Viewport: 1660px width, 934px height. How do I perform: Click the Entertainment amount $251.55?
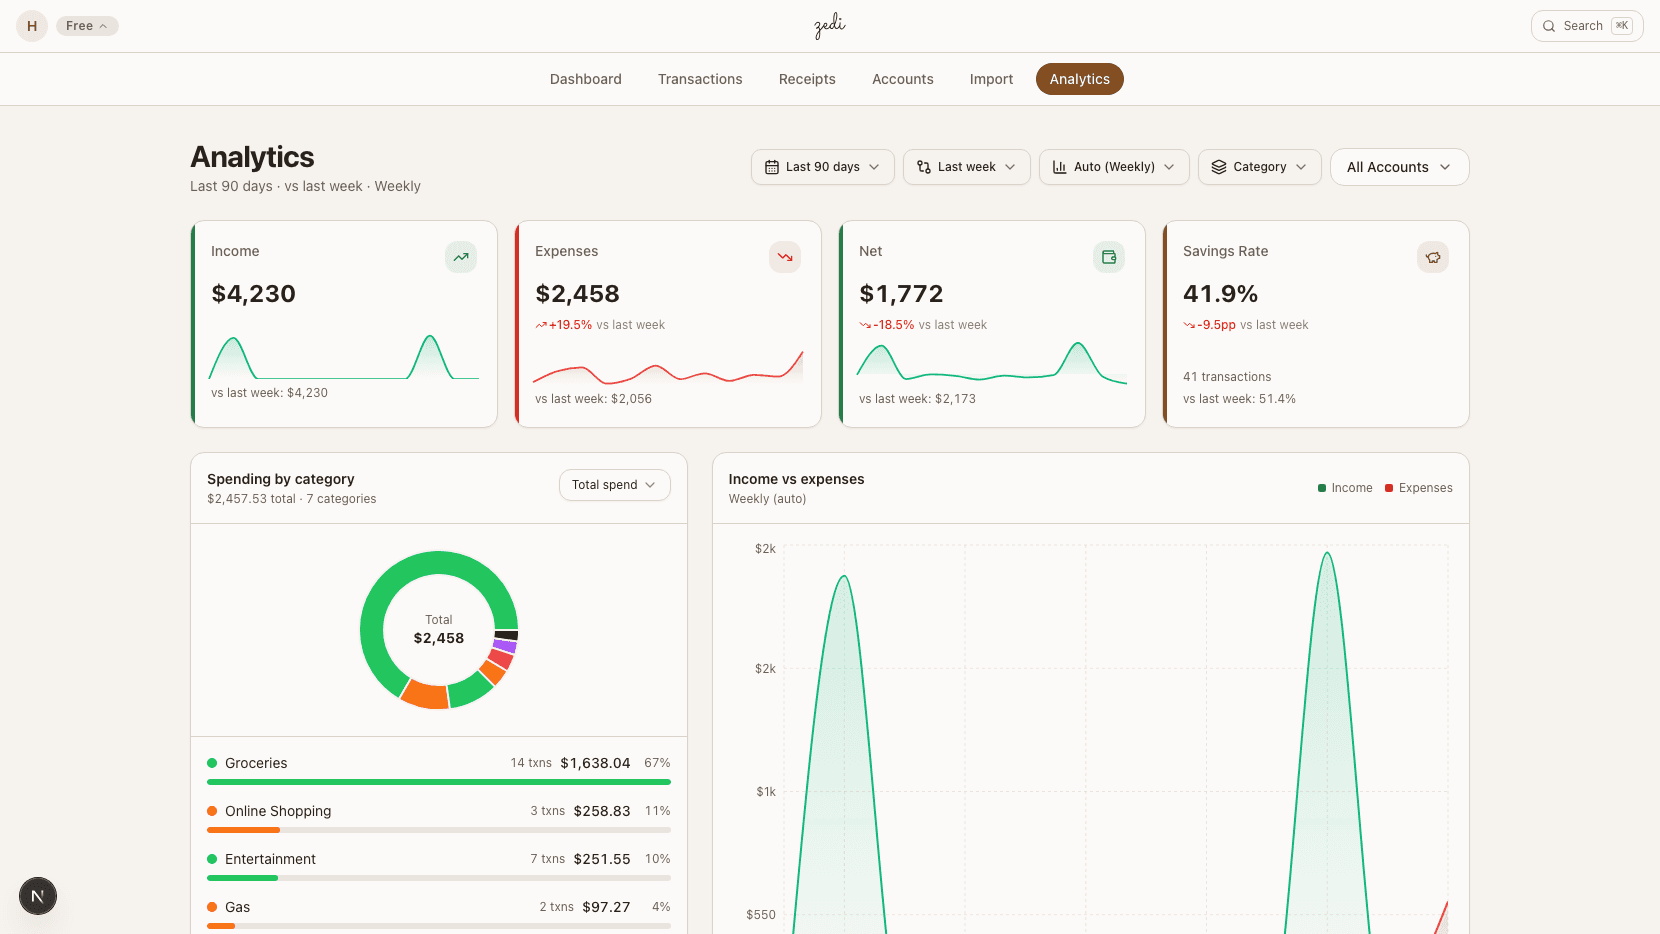click(602, 859)
